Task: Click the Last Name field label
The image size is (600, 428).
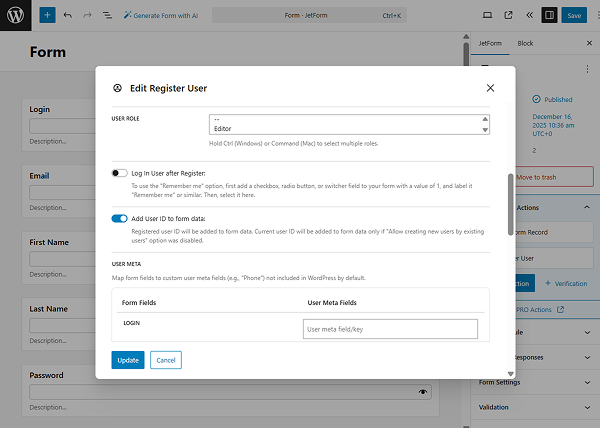Action: [49, 309]
